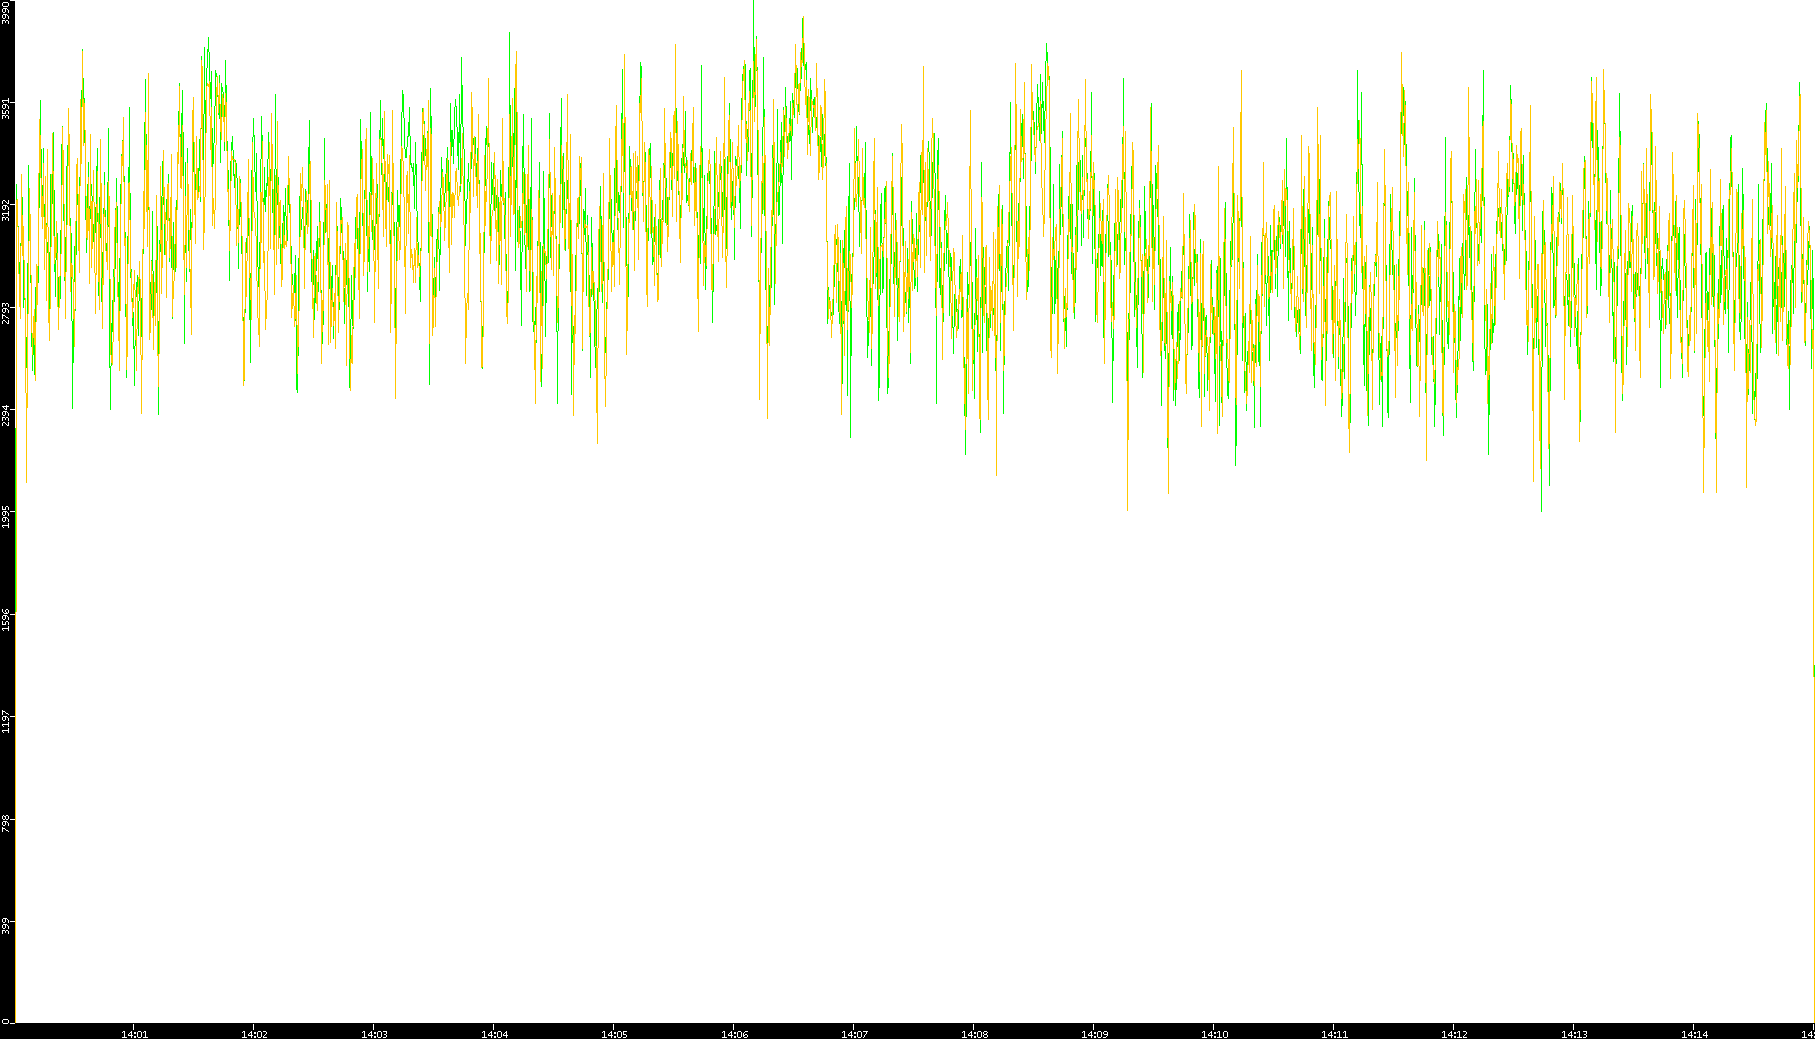The image size is (1815, 1039).
Task: Click the 2394 value axis label
Action: coord(7,415)
